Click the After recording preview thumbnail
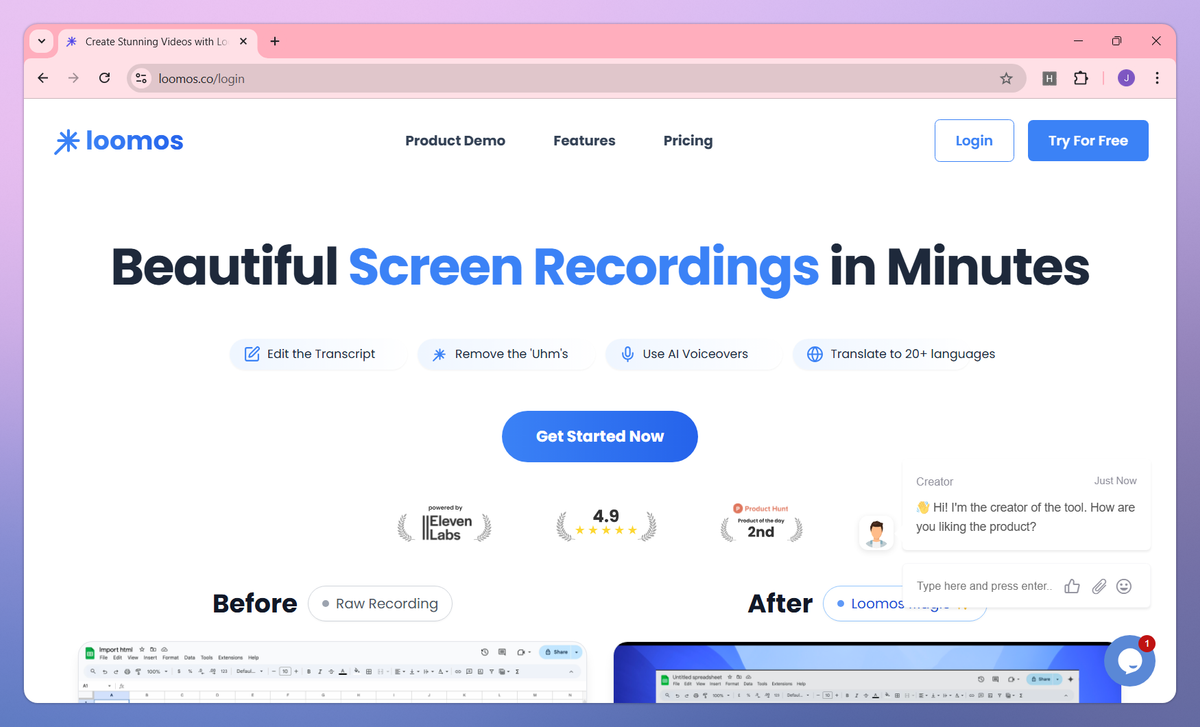Image resolution: width=1200 pixels, height=727 pixels. pos(867,672)
